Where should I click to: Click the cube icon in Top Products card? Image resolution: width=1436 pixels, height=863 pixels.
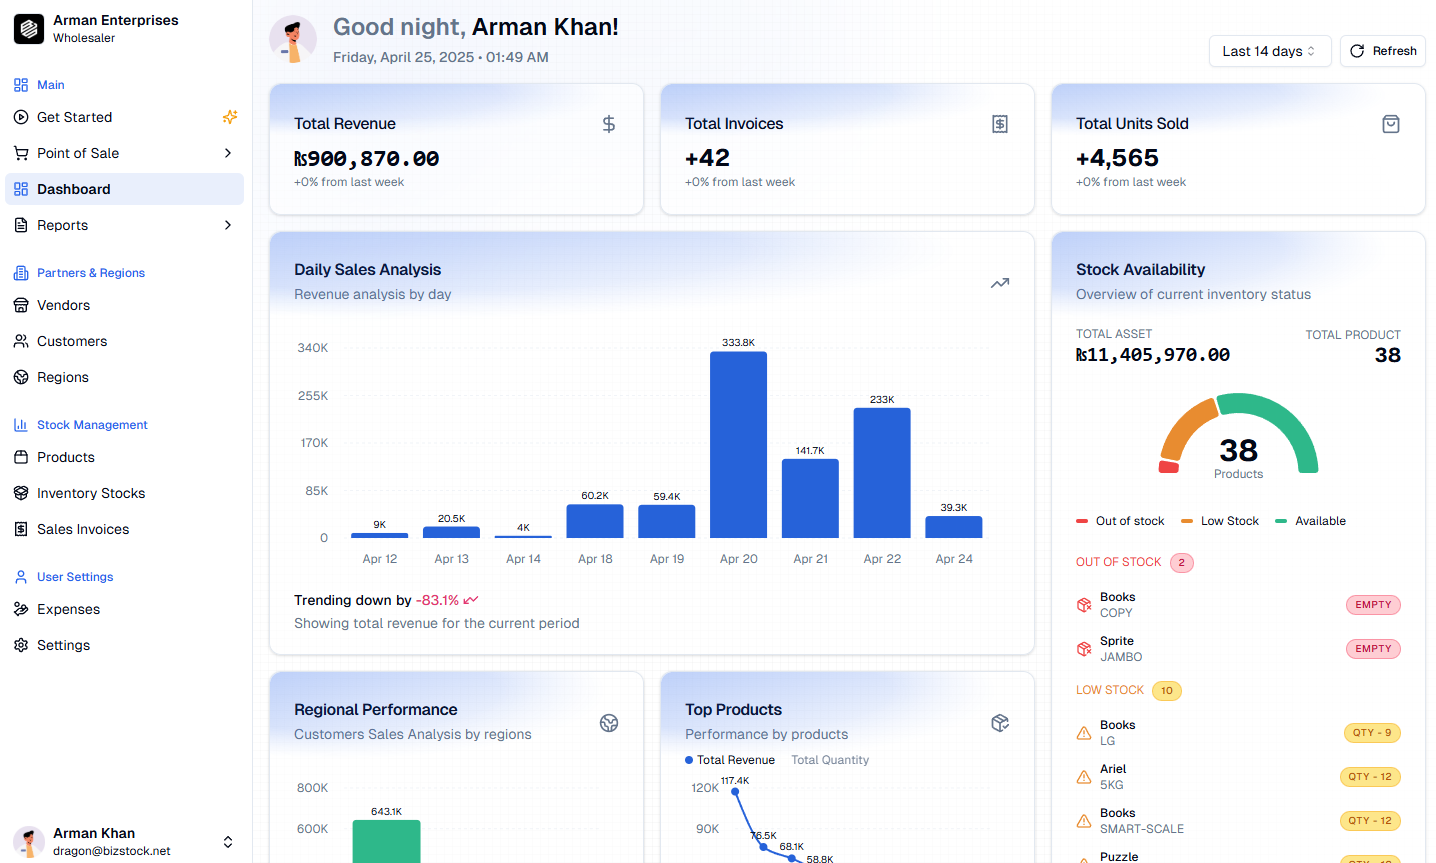[1000, 723]
